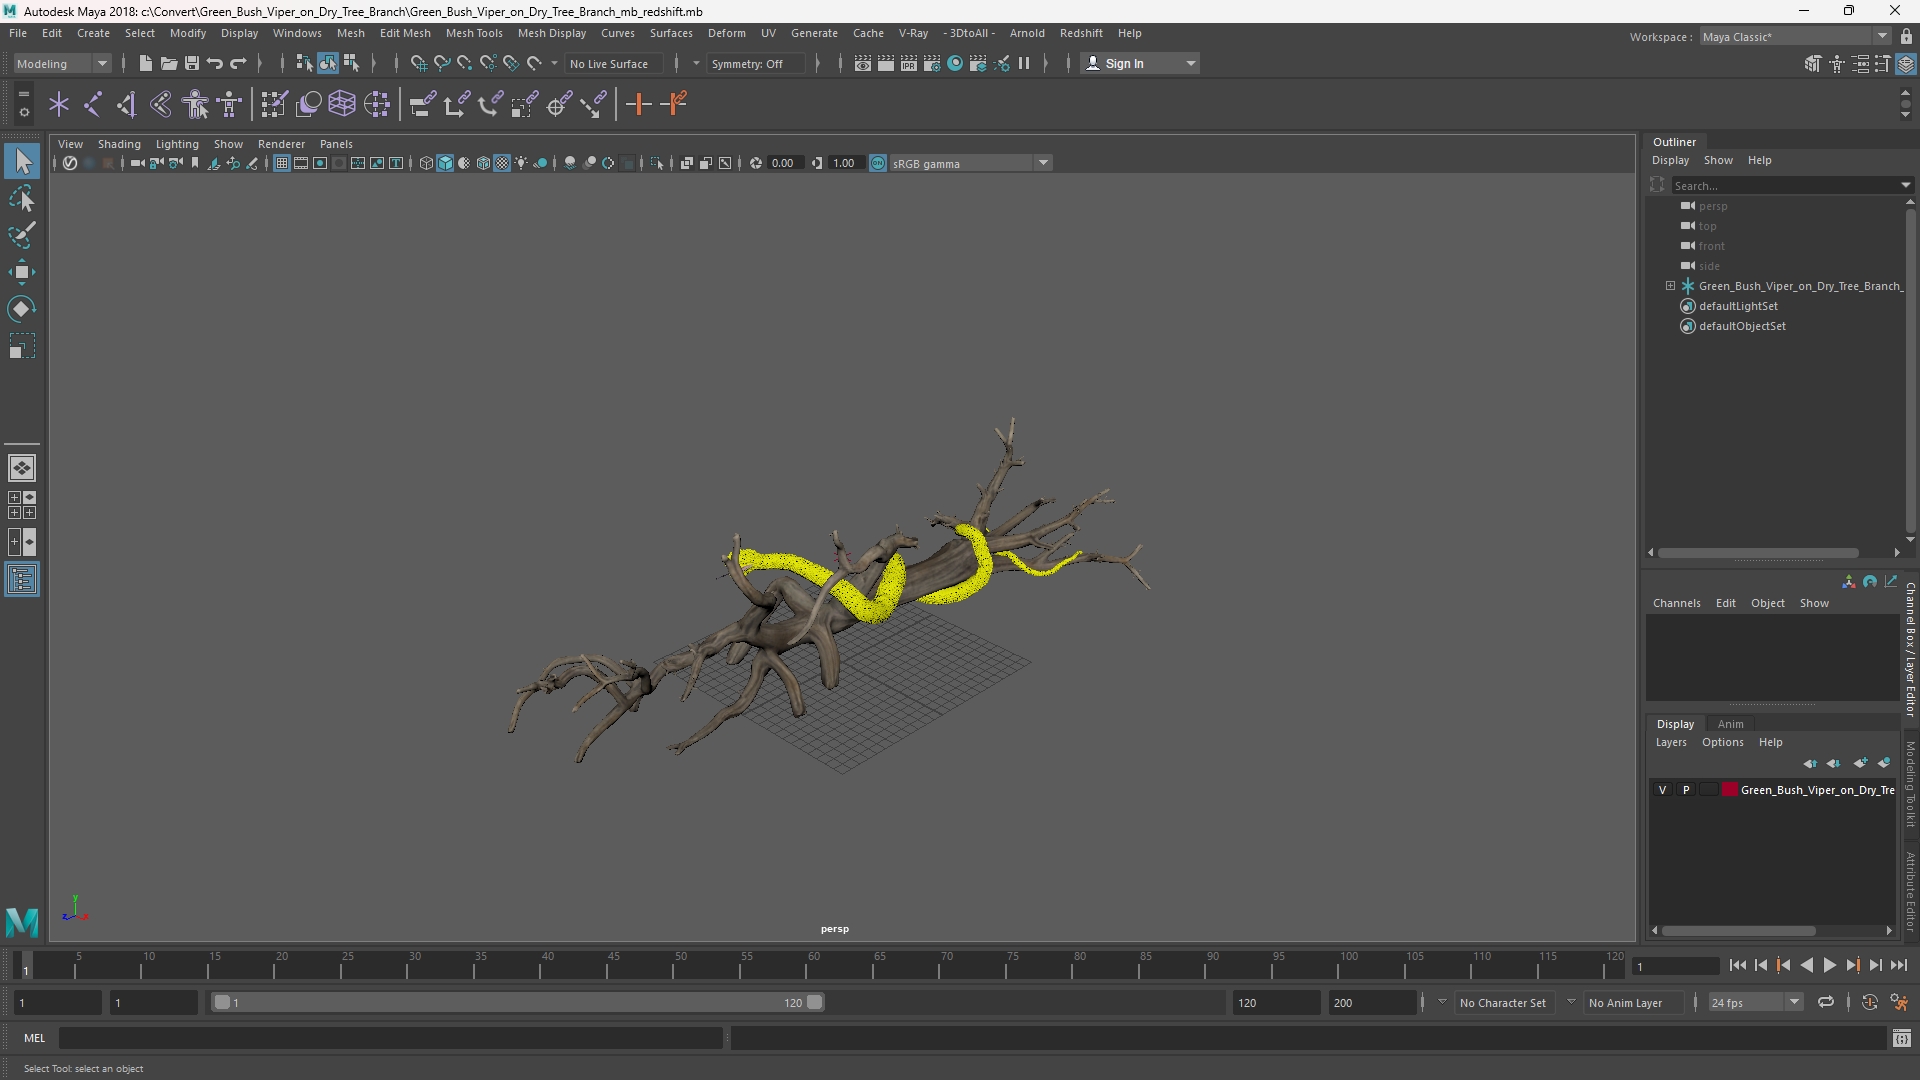Open the Redshift menu

pyautogui.click(x=1081, y=33)
